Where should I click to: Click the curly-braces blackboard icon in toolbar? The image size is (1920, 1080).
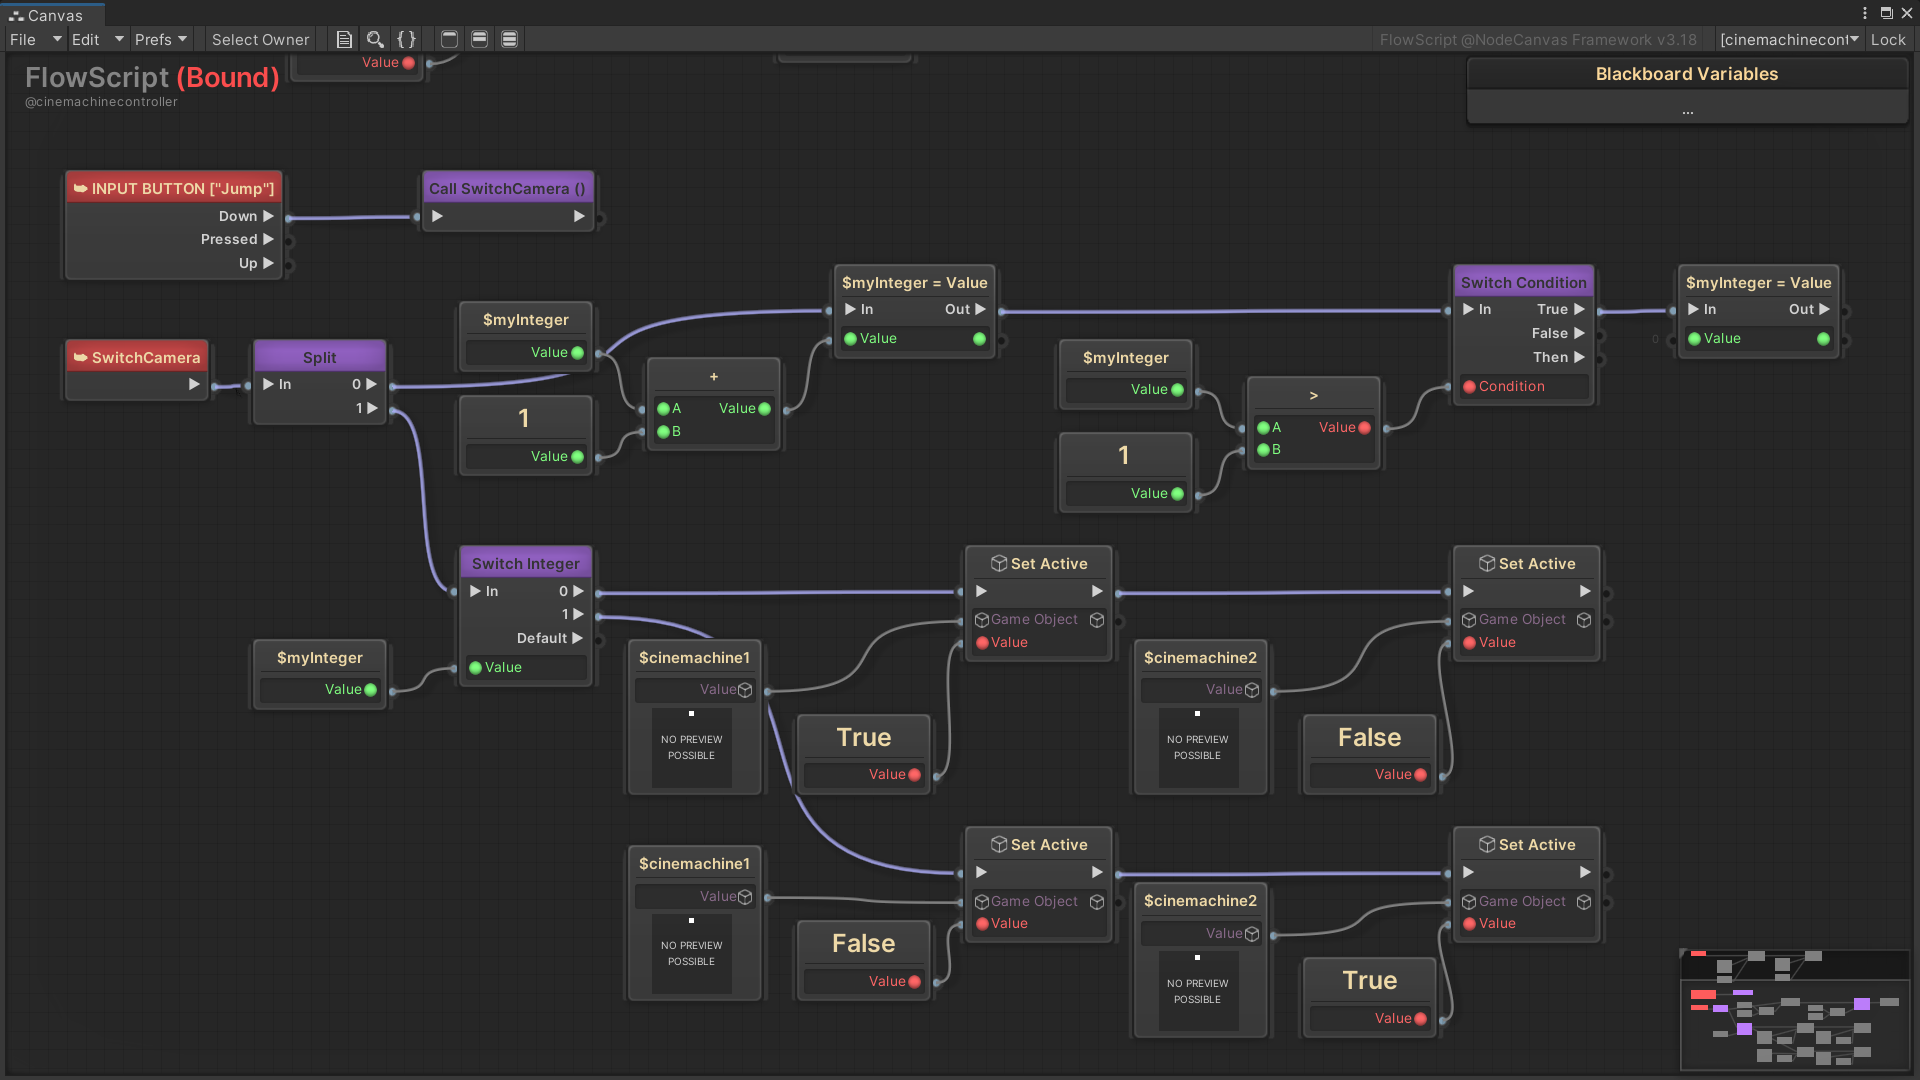click(x=406, y=39)
